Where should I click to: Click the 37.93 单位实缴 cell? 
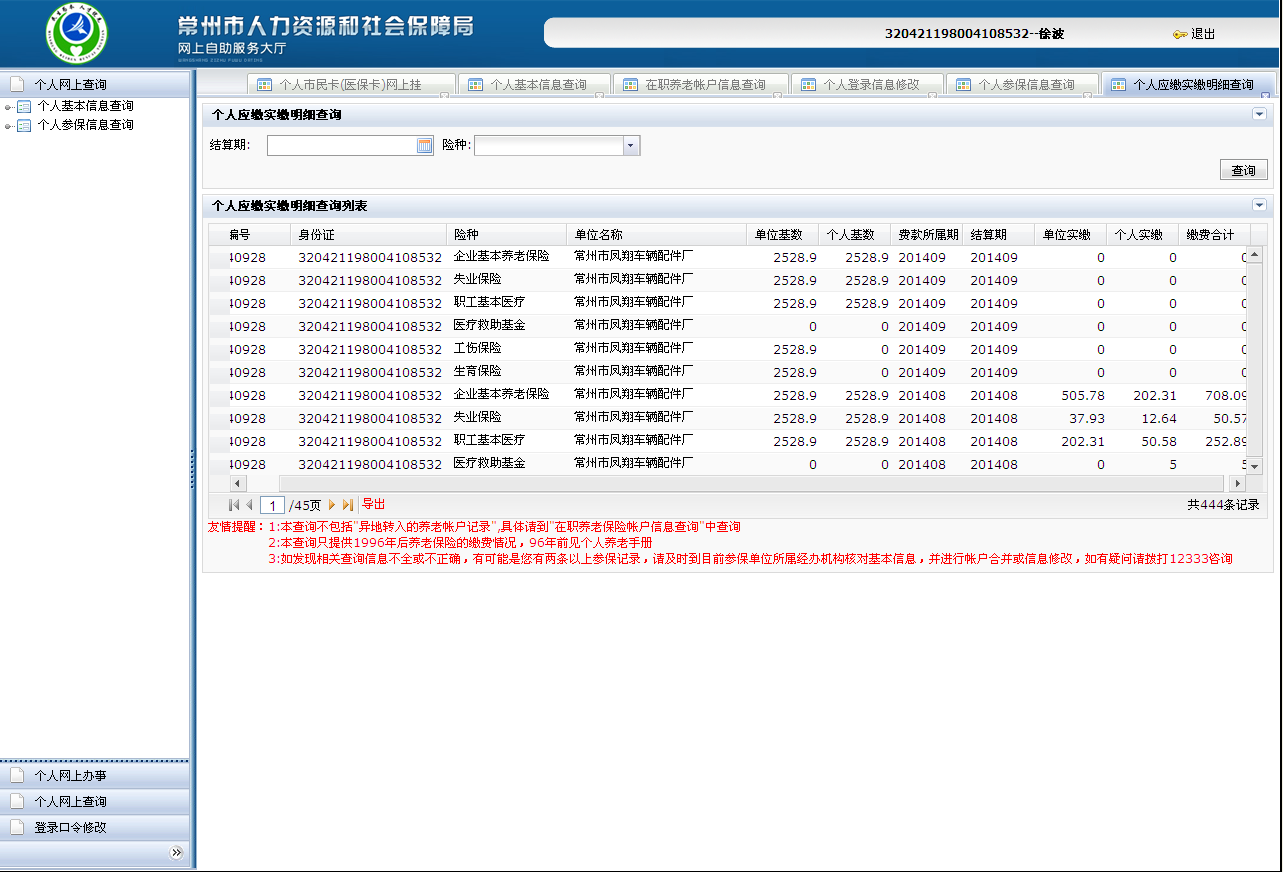pyautogui.click(x=1087, y=419)
